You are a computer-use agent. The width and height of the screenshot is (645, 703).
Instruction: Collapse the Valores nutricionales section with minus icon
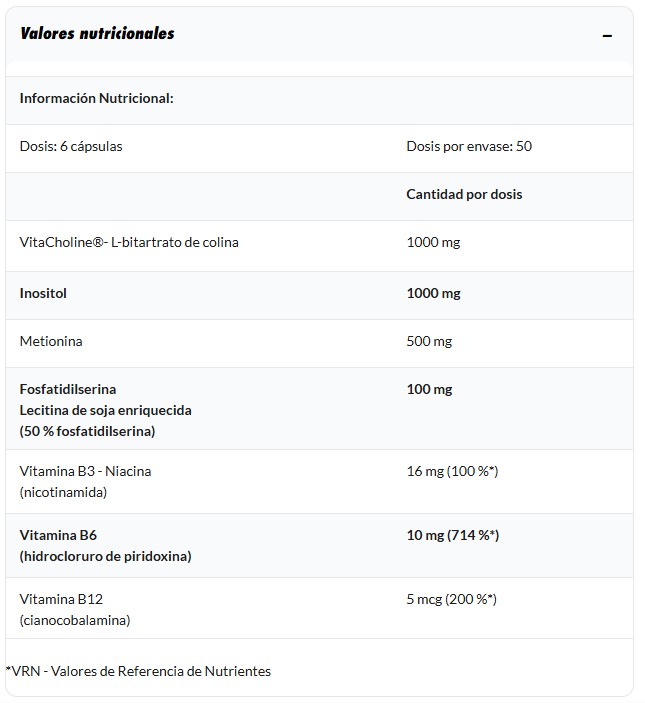[607, 36]
